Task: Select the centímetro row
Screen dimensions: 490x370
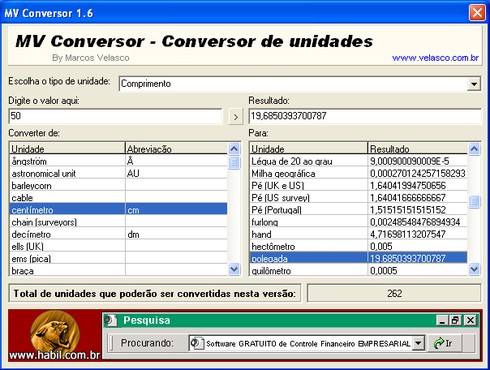Action: tap(118, 210)
